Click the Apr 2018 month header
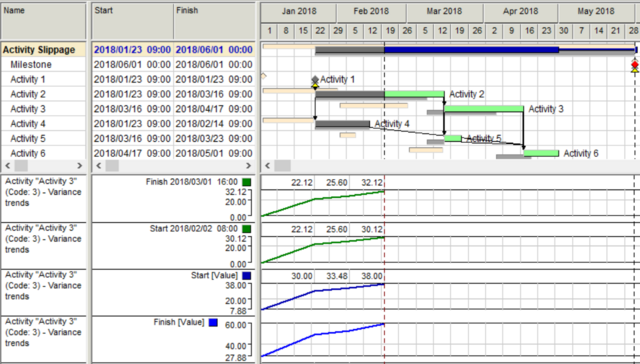640x364 pixels. [520, 11]
